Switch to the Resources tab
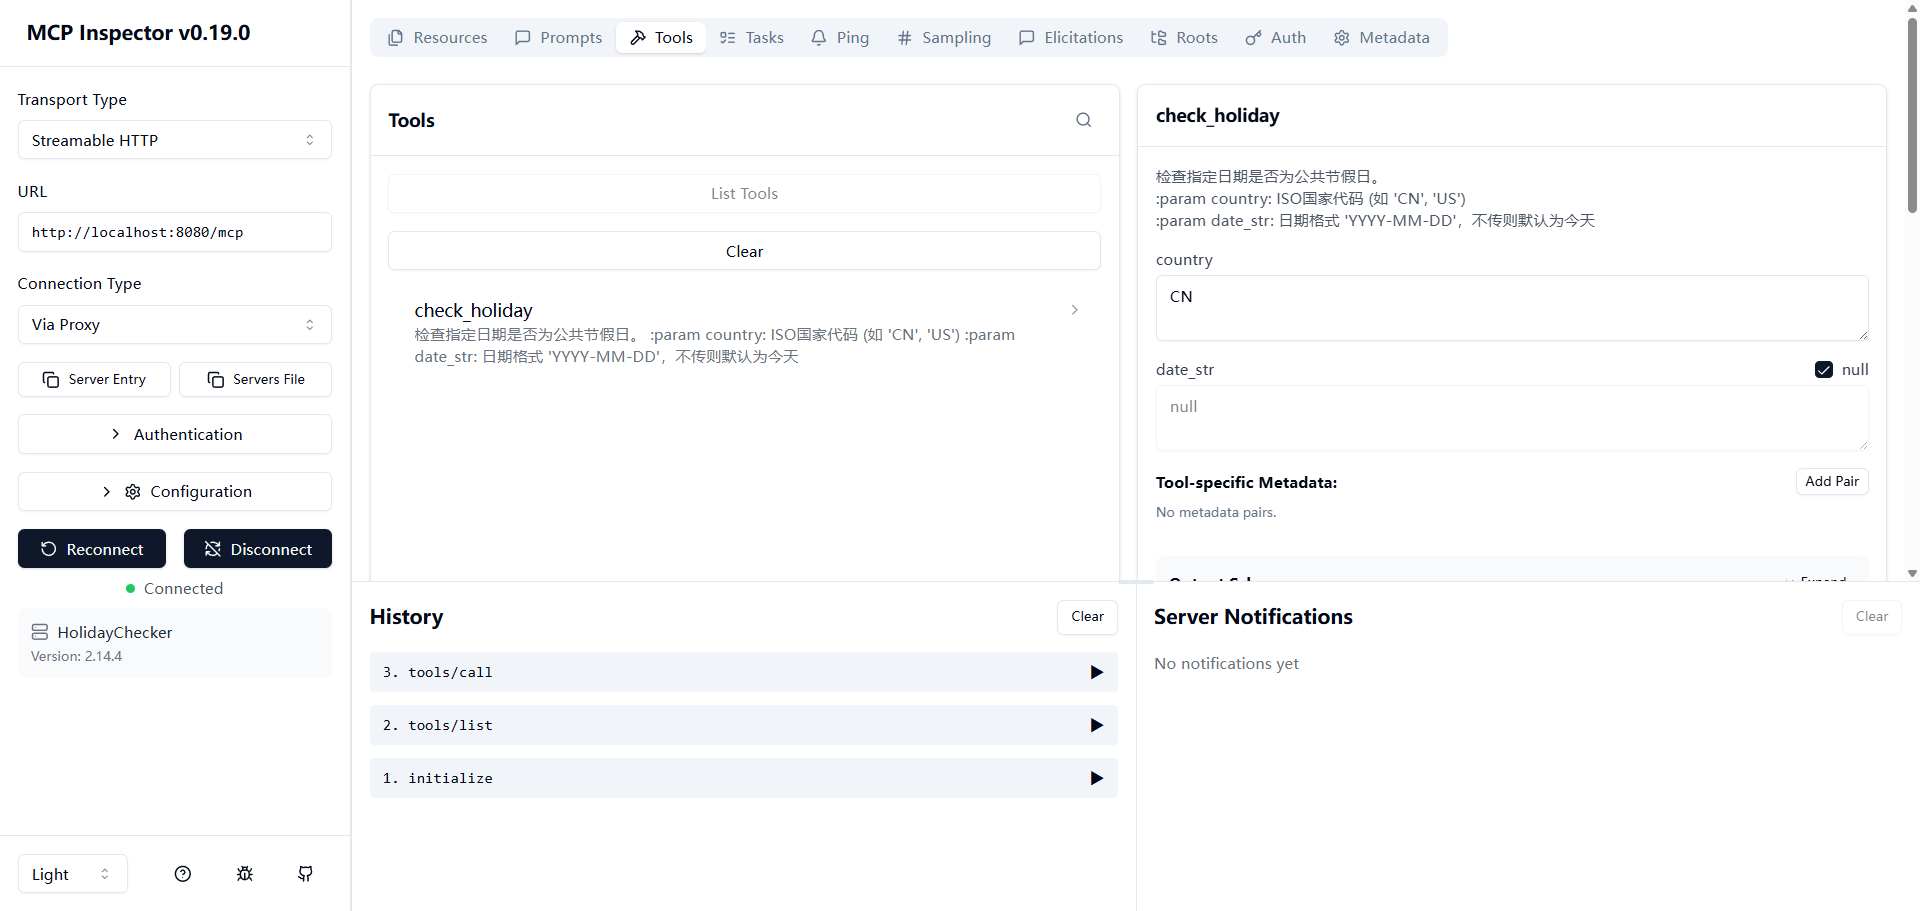1920x911 pixels. pyautogui.click(x=438, y=38)
